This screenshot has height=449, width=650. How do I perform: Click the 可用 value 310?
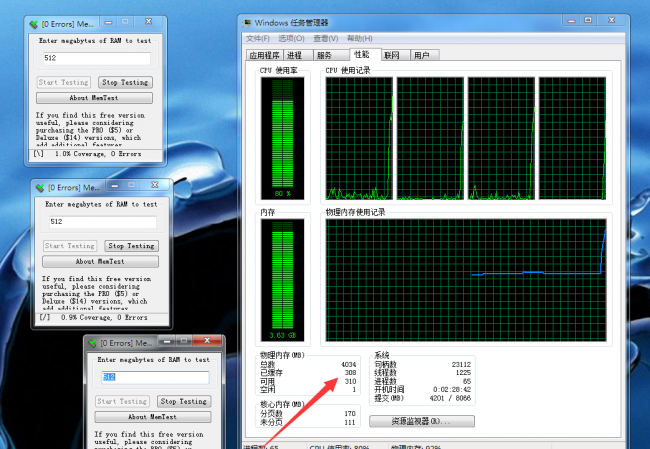coord(350,381)
